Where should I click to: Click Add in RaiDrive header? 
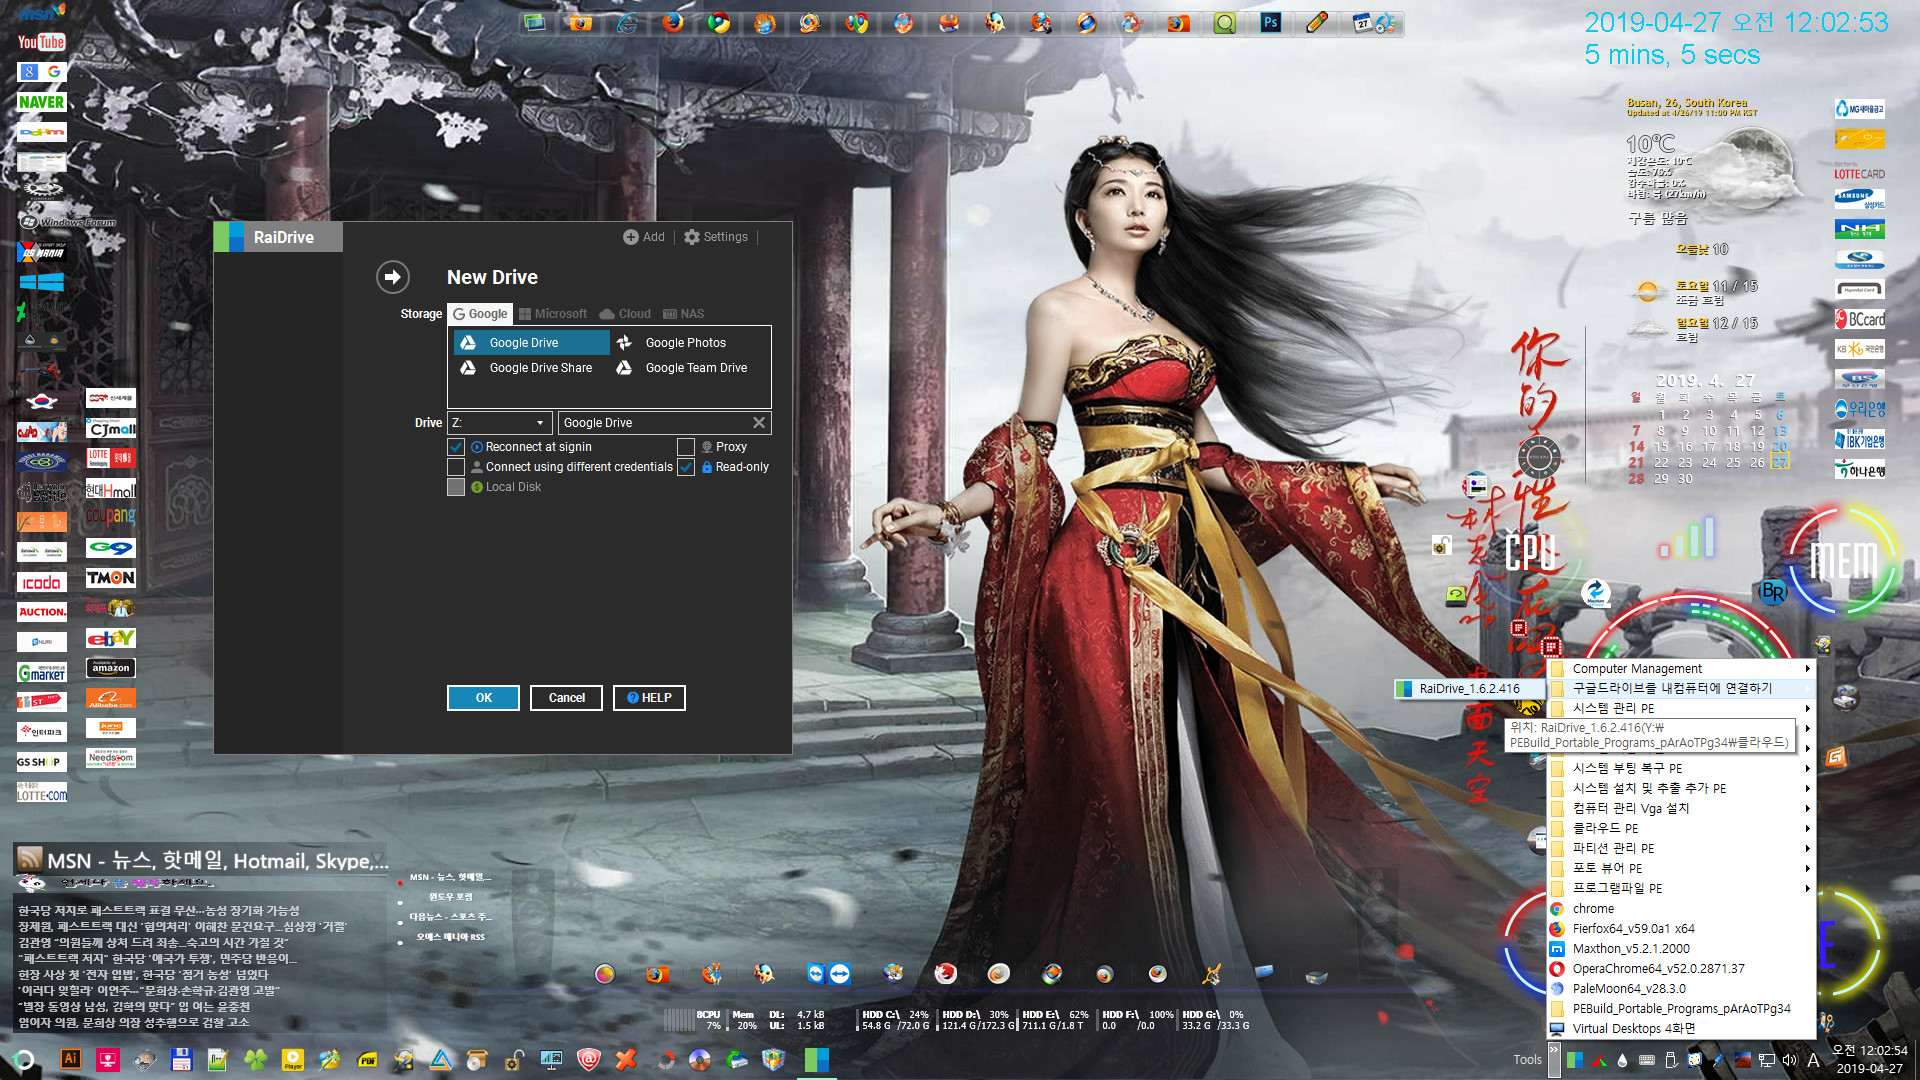pos(644,237)
